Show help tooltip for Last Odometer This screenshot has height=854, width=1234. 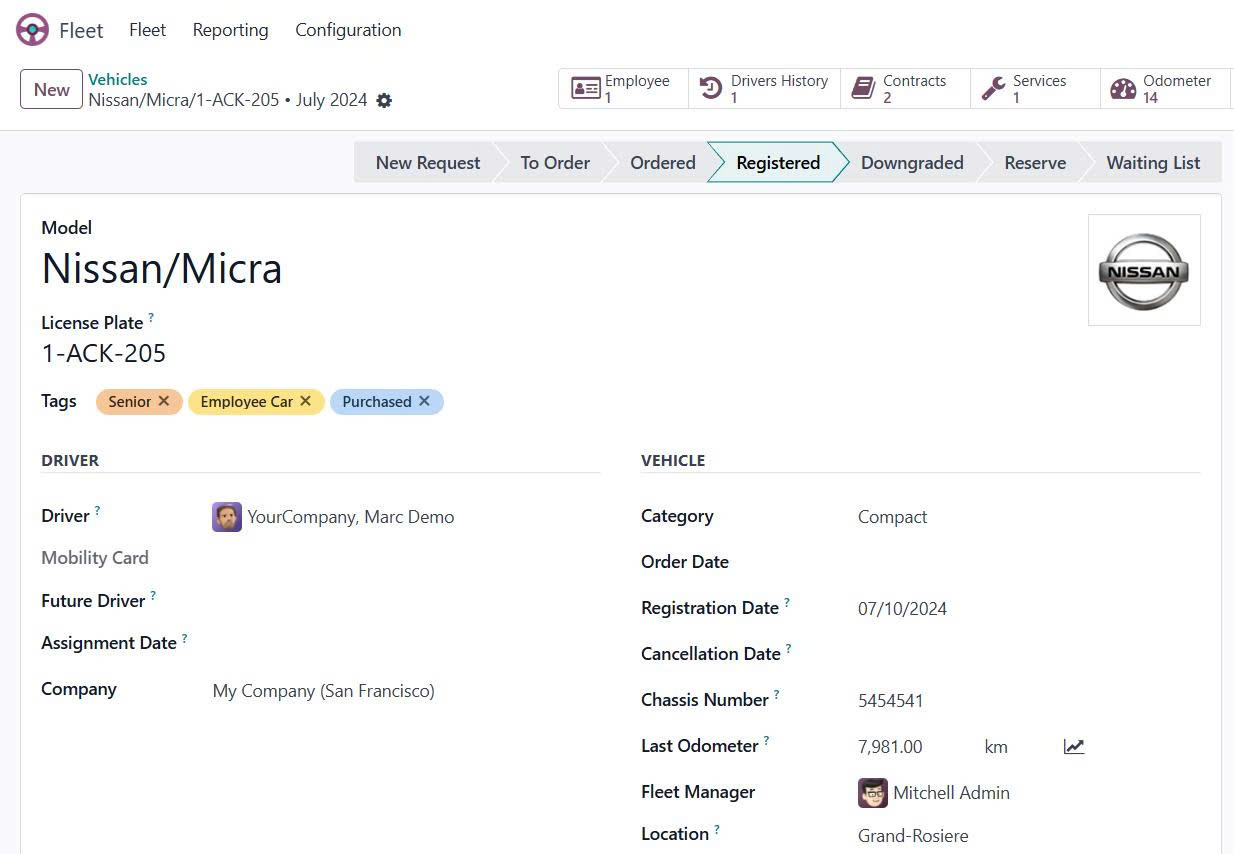766,740
